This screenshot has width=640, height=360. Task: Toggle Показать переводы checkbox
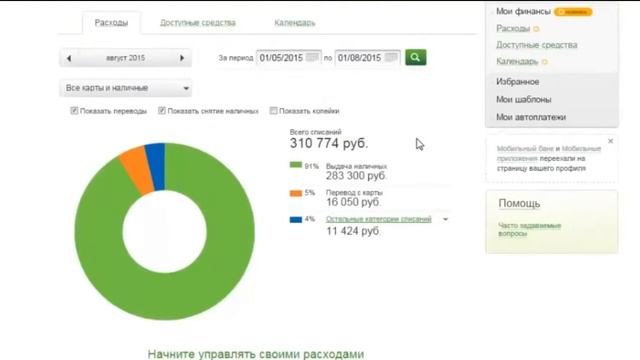74,111
